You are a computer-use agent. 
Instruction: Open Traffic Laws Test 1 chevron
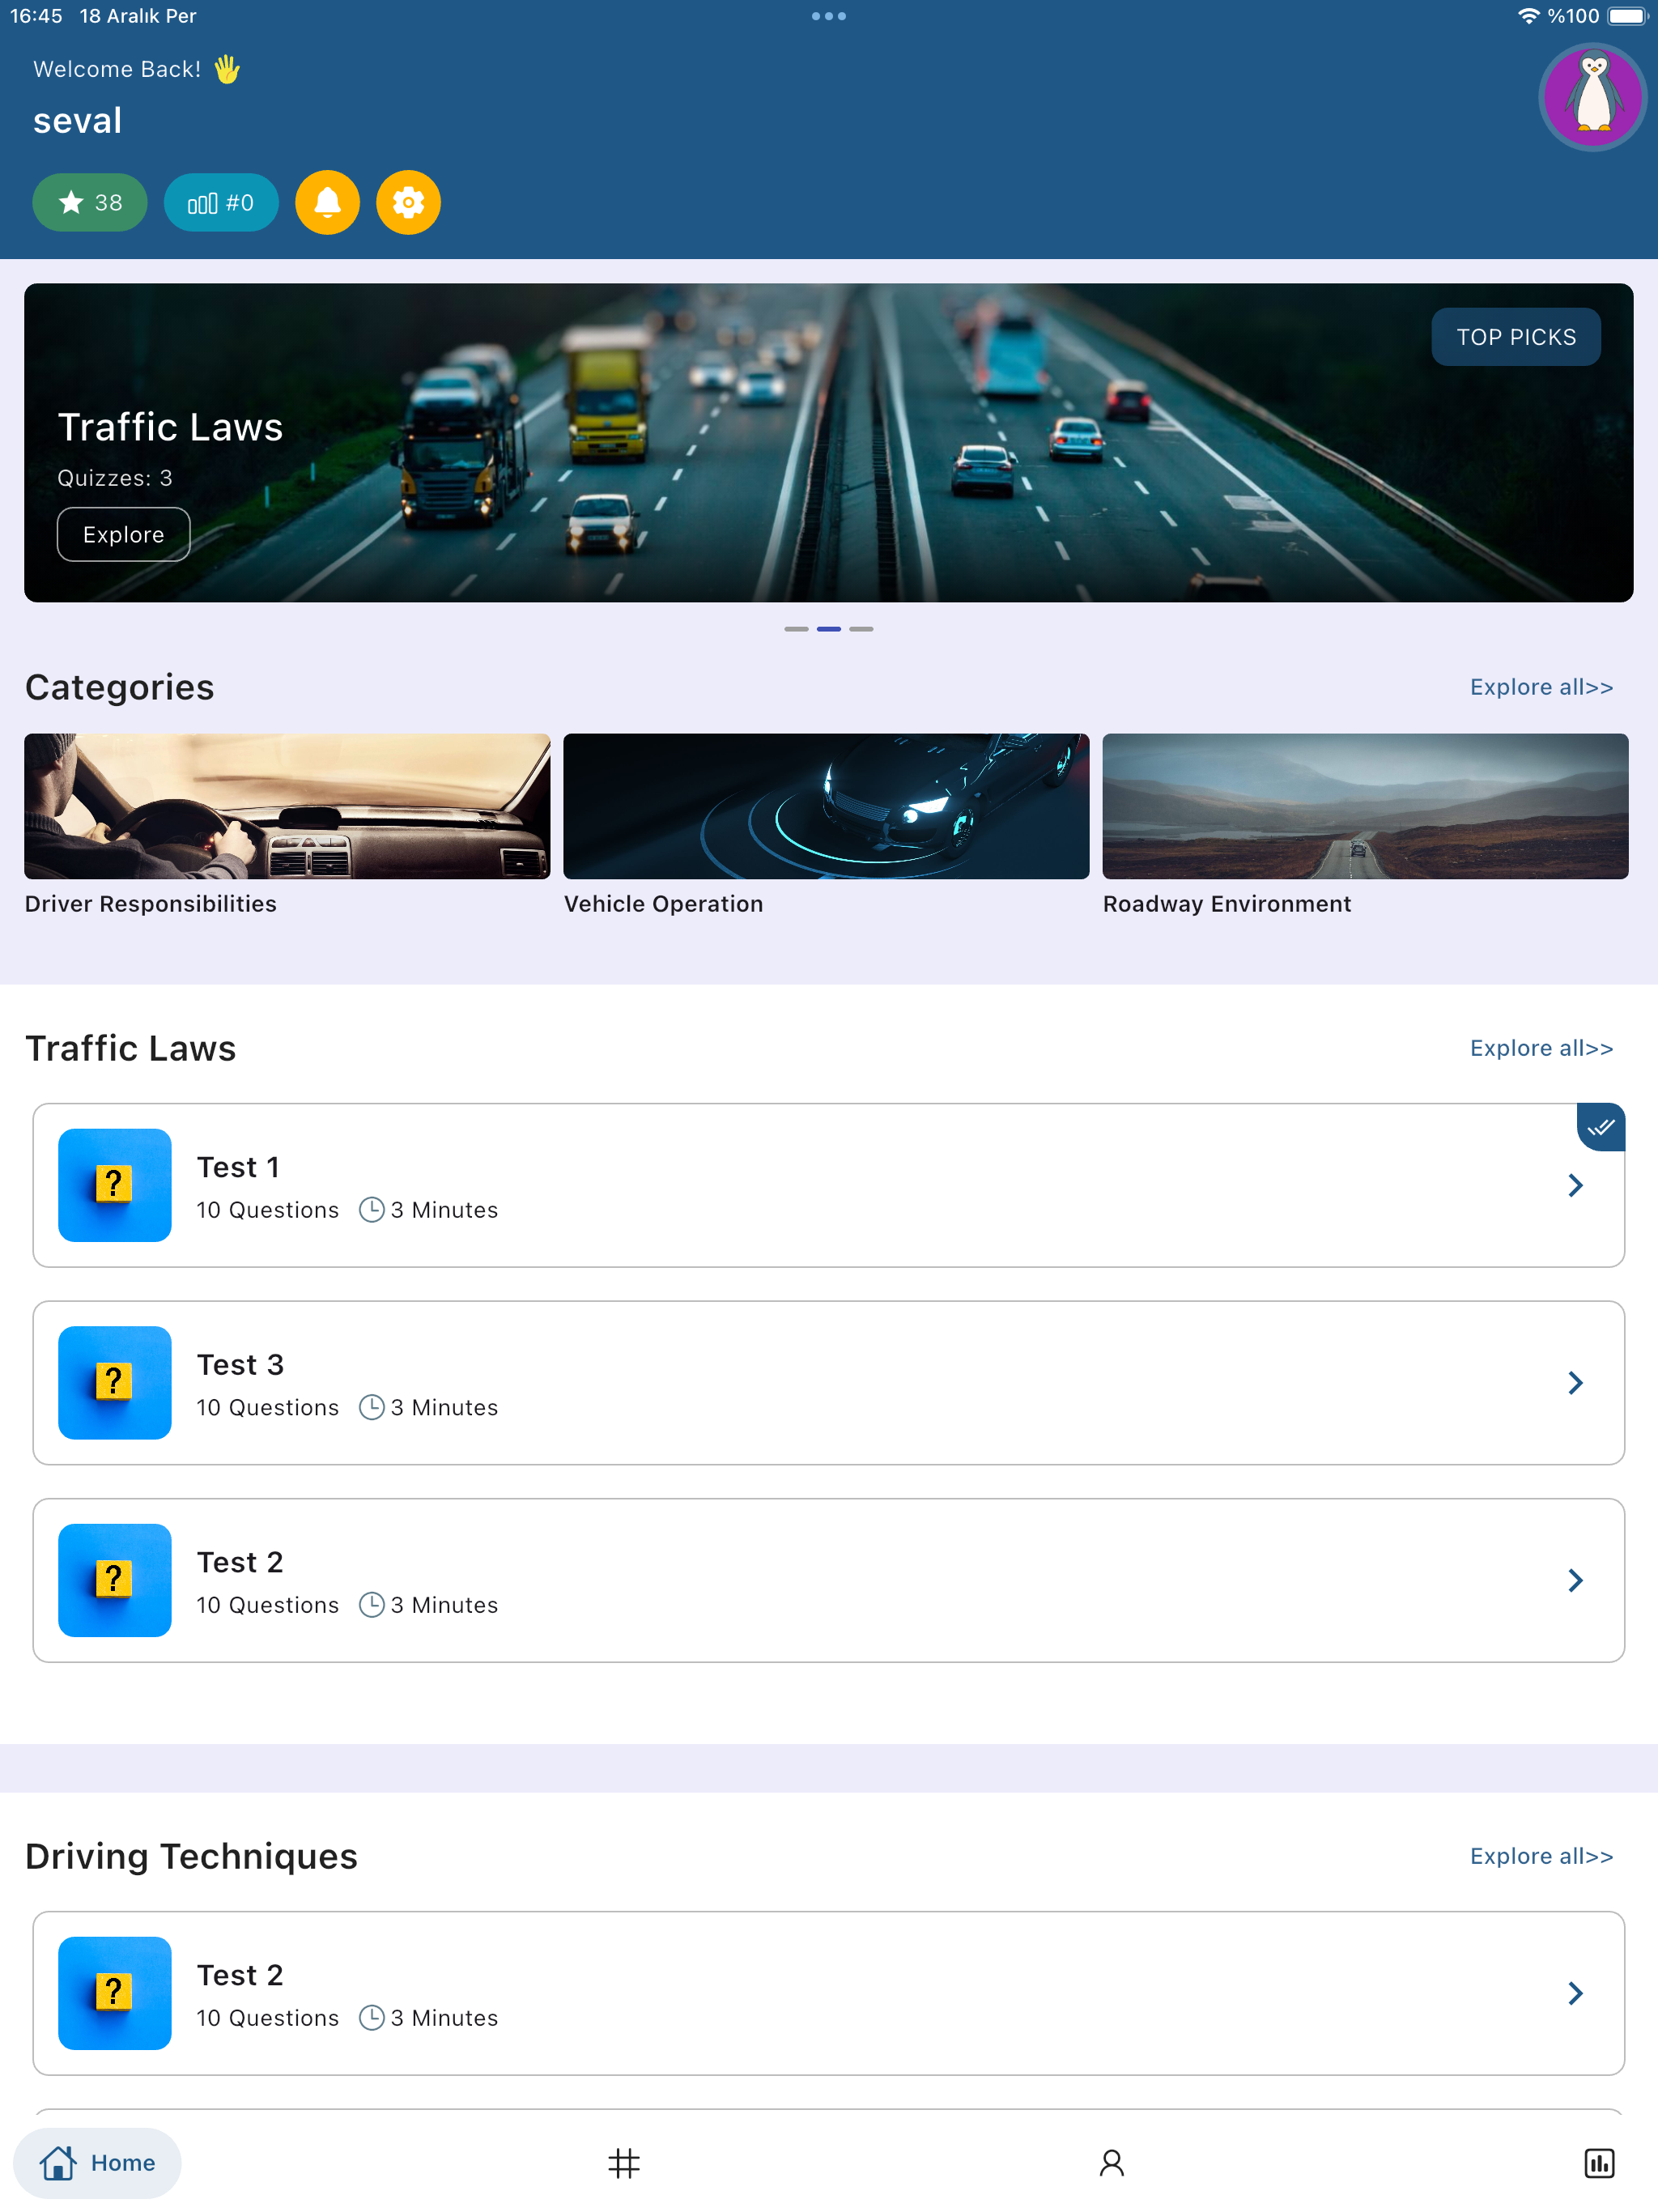(1575, 1185)
